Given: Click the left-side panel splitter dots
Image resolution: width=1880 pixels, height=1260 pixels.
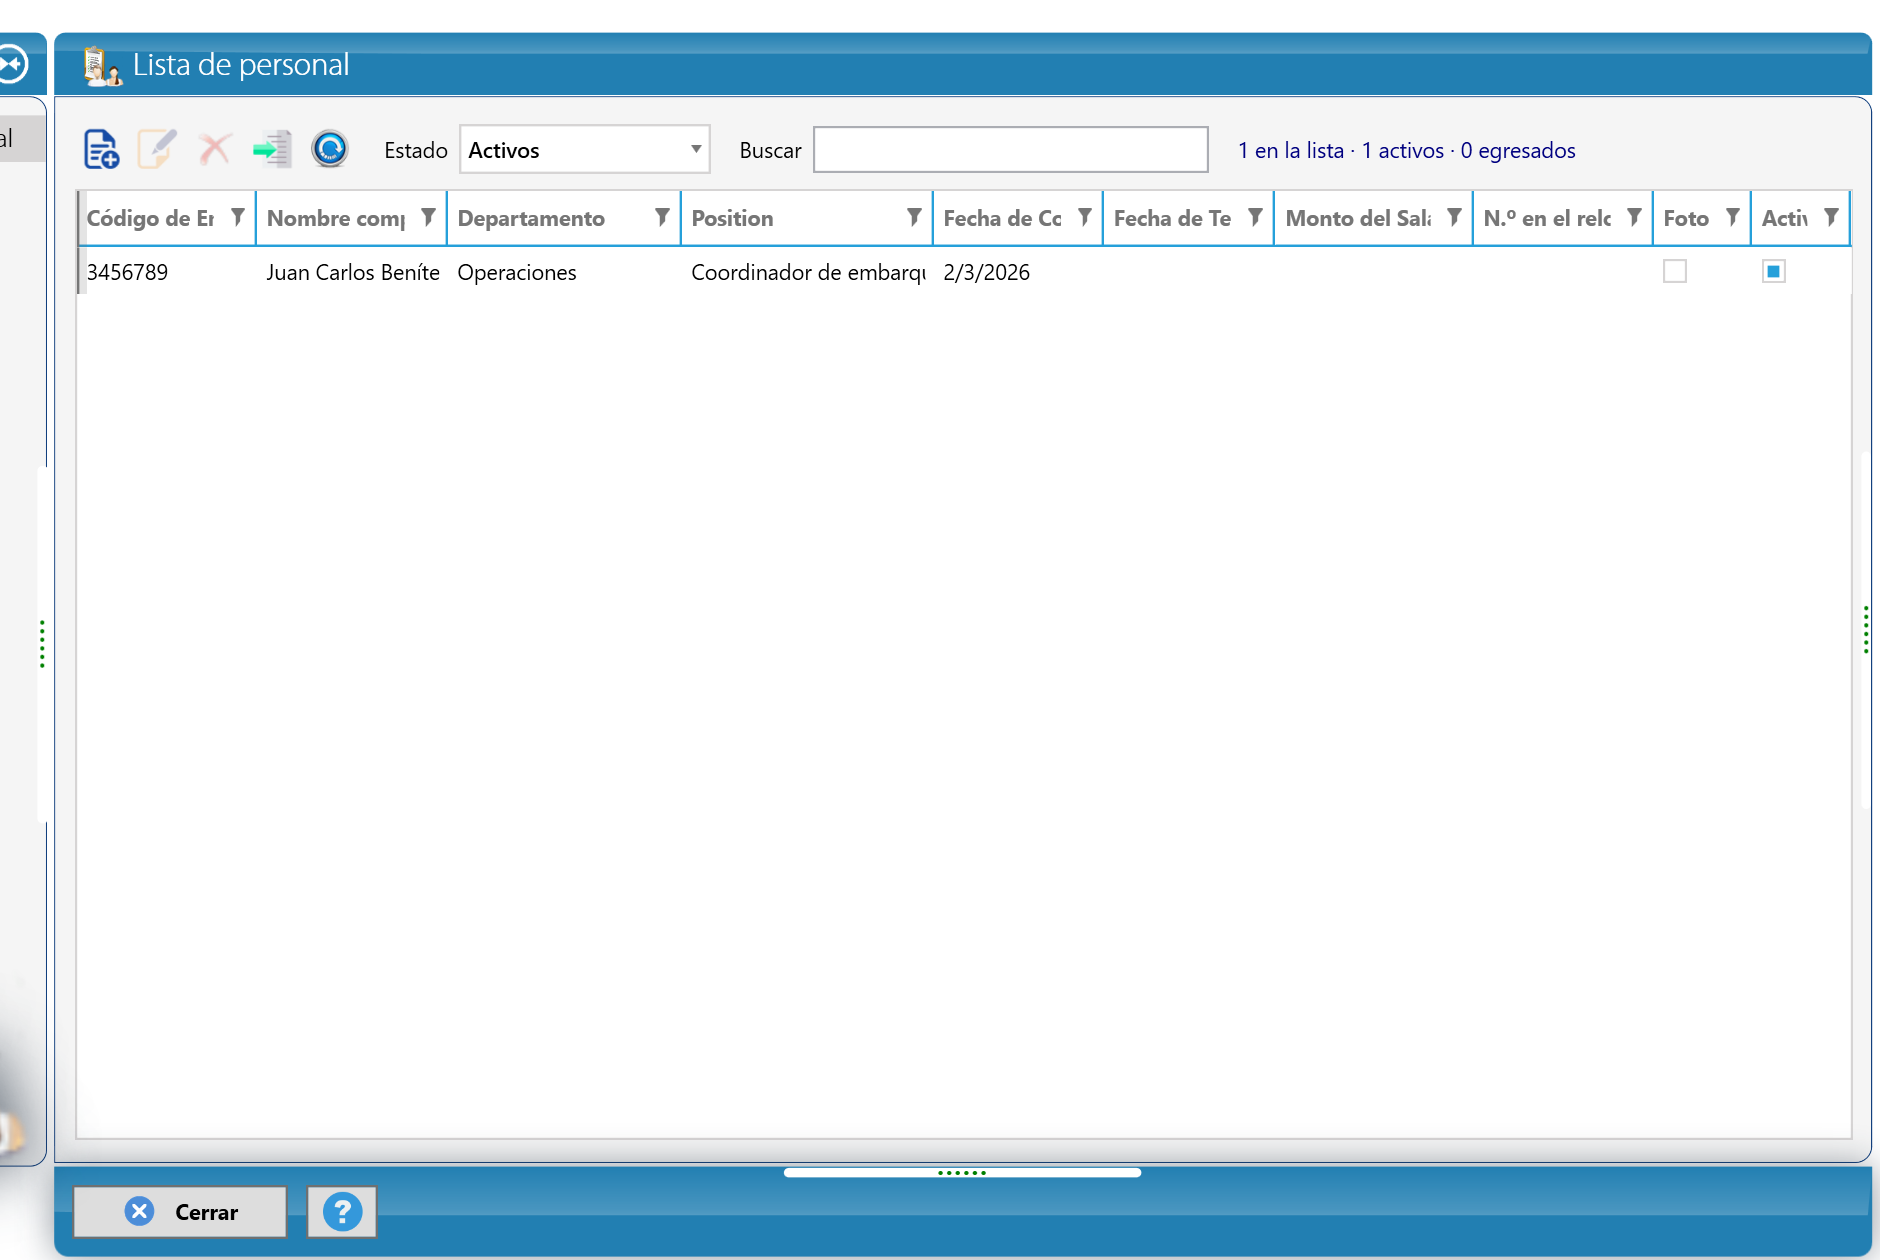Looking at the screenshot, I should (42, 644).
